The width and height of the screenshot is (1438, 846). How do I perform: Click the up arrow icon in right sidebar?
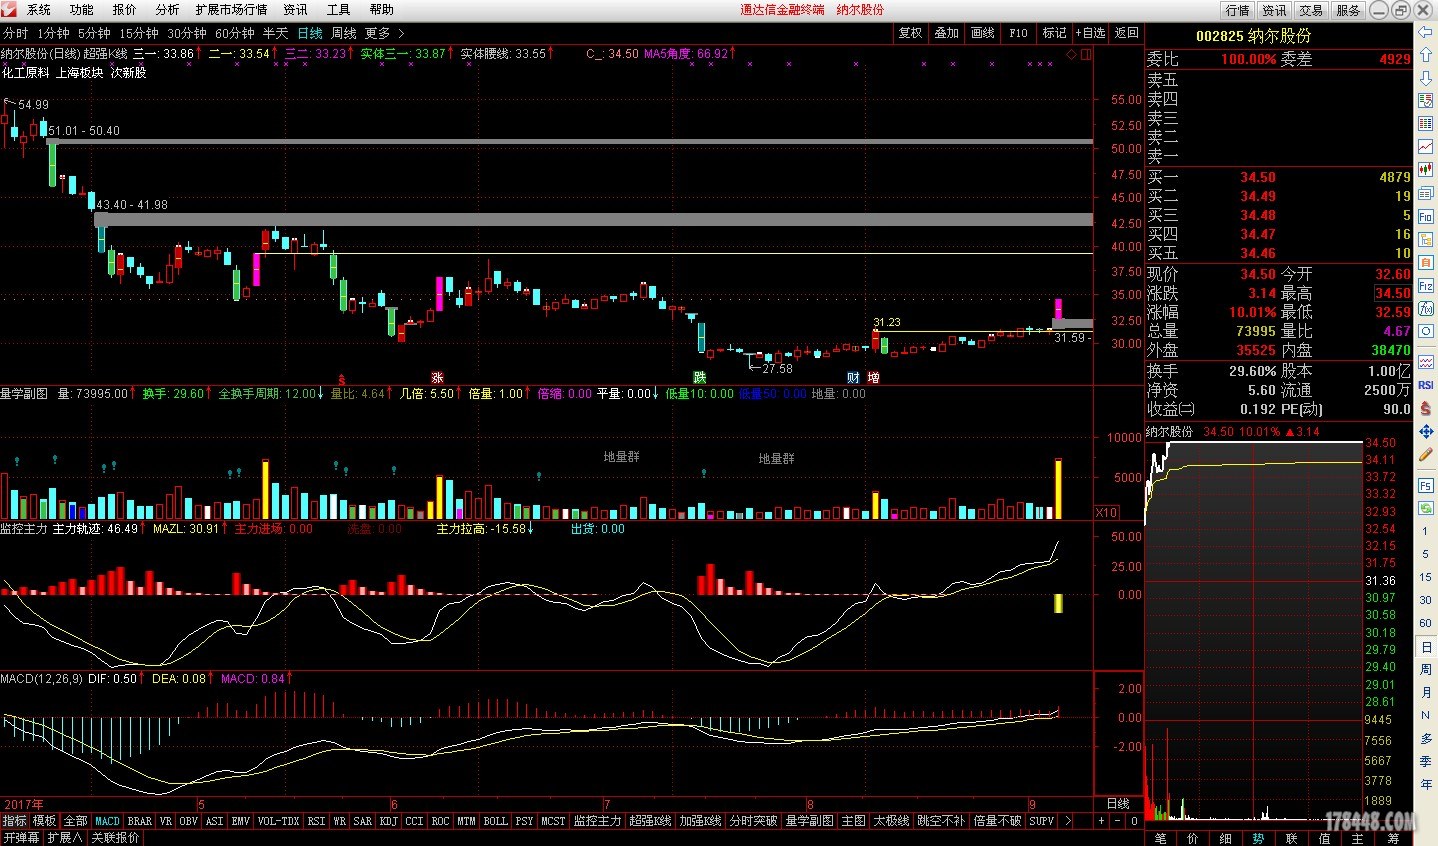pos(1426,56)
